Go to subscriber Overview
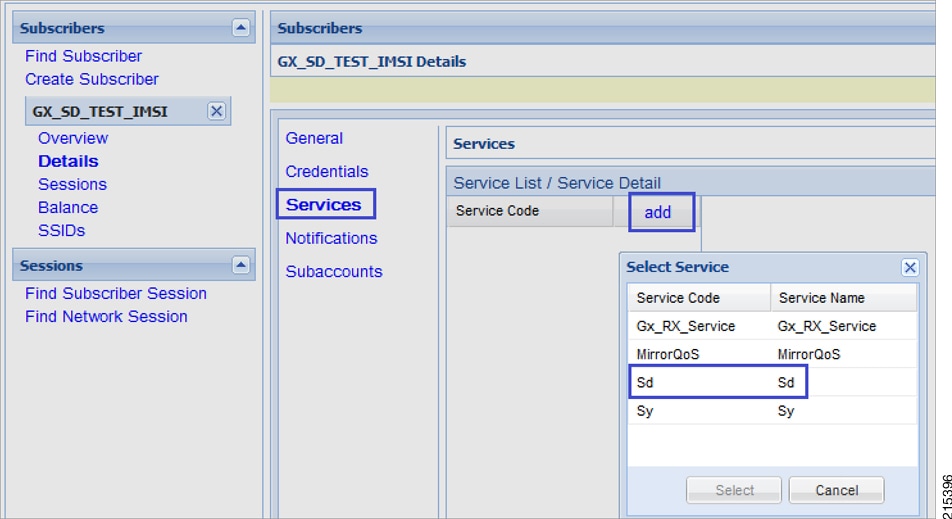 [x=73, y=138]
